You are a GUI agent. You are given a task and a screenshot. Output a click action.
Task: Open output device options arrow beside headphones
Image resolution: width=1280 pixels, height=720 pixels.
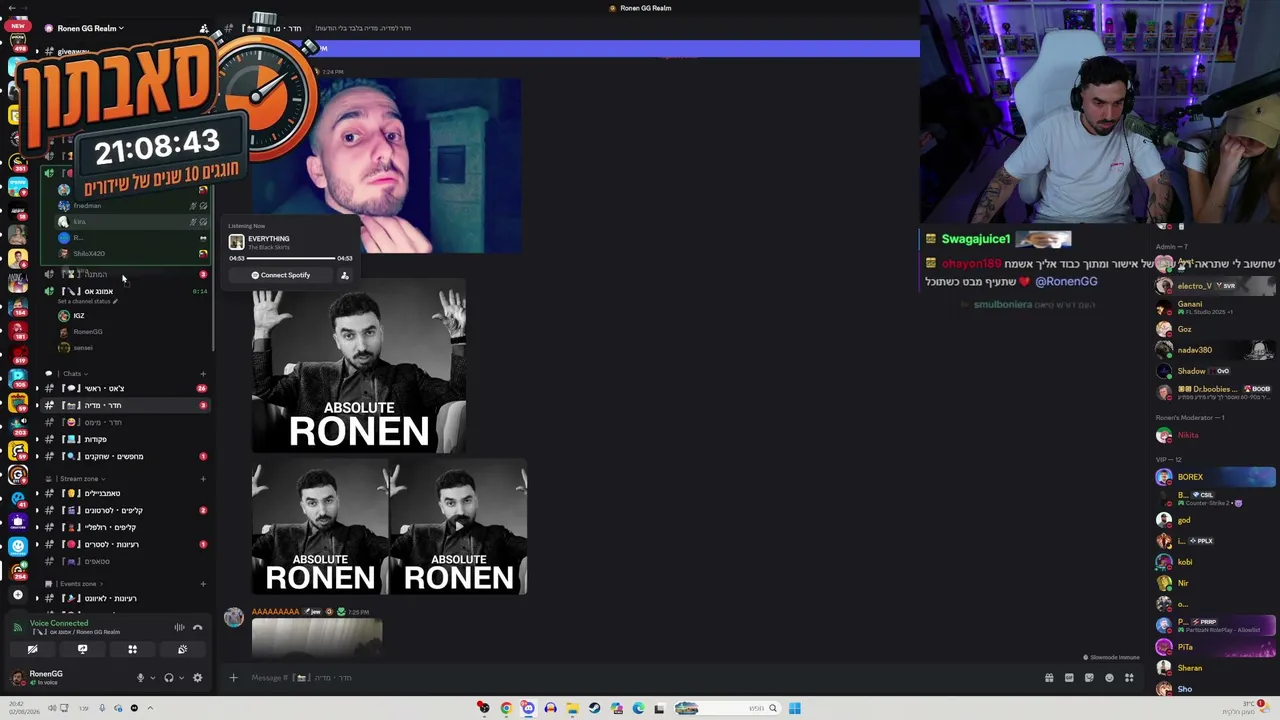coord(181,678)
